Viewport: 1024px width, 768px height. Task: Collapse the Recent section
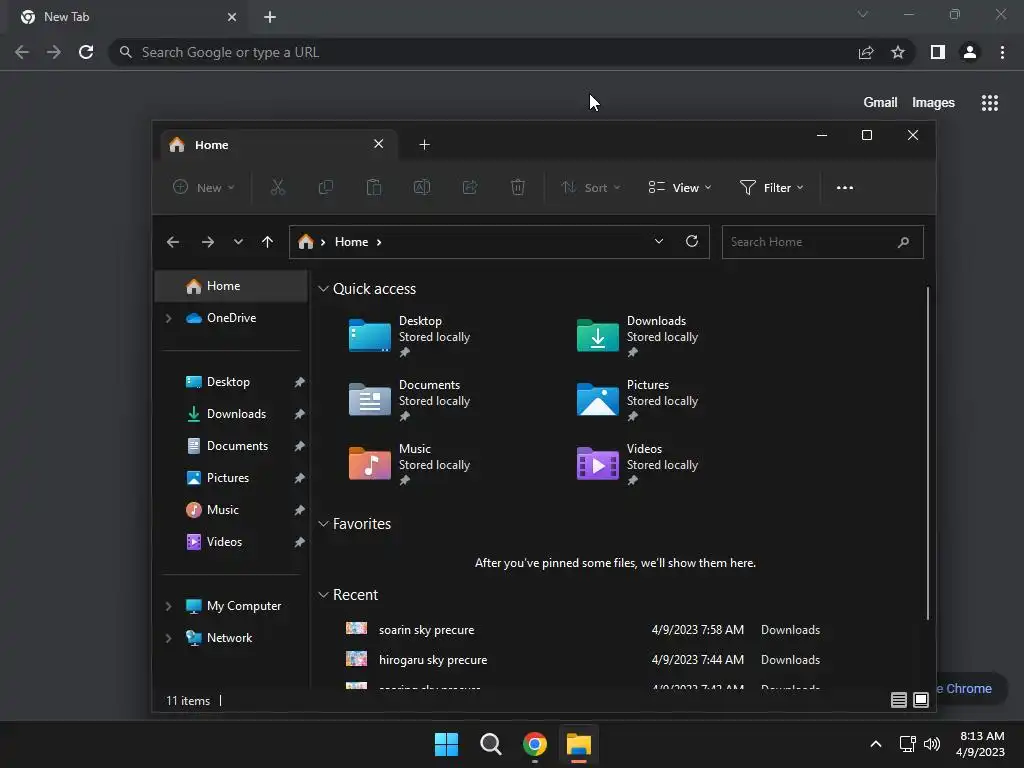(323, 595)
